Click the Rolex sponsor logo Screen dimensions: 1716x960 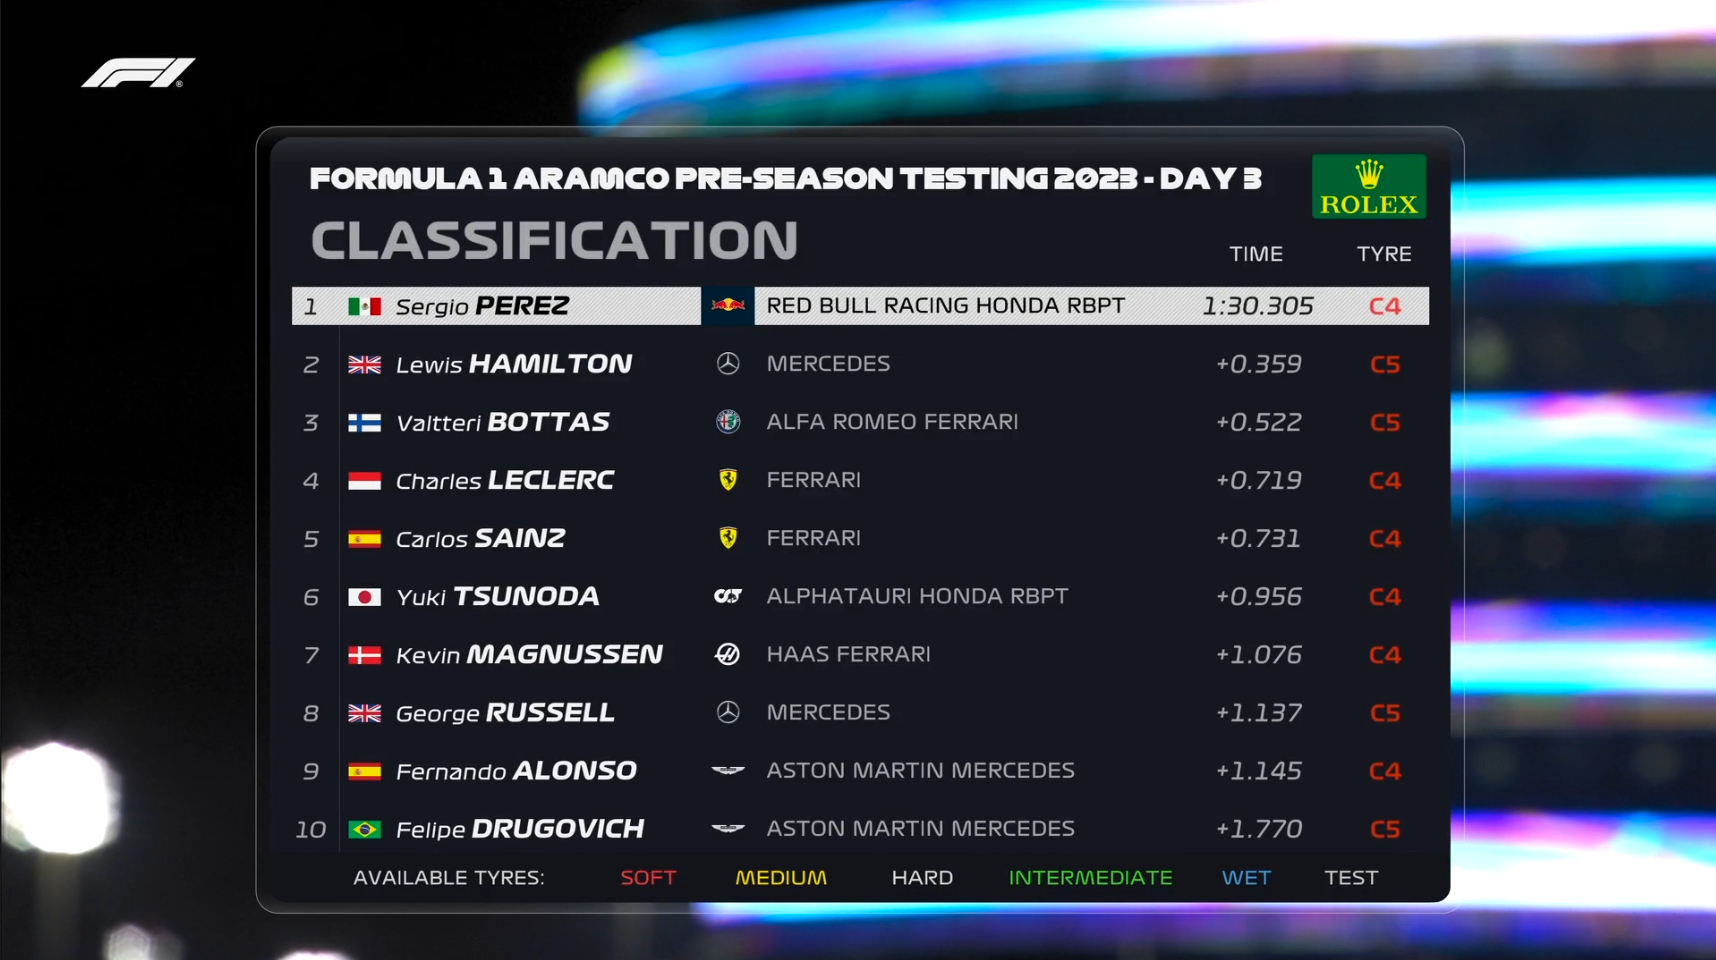pos(1368,187)
